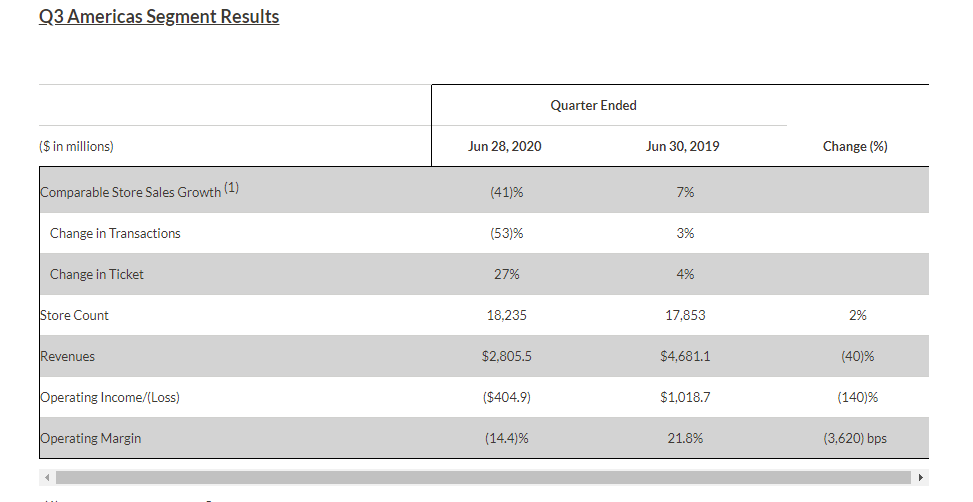Click the footnote (1) superscript marker
Screen dimensions: 973x502
point(231,187)
